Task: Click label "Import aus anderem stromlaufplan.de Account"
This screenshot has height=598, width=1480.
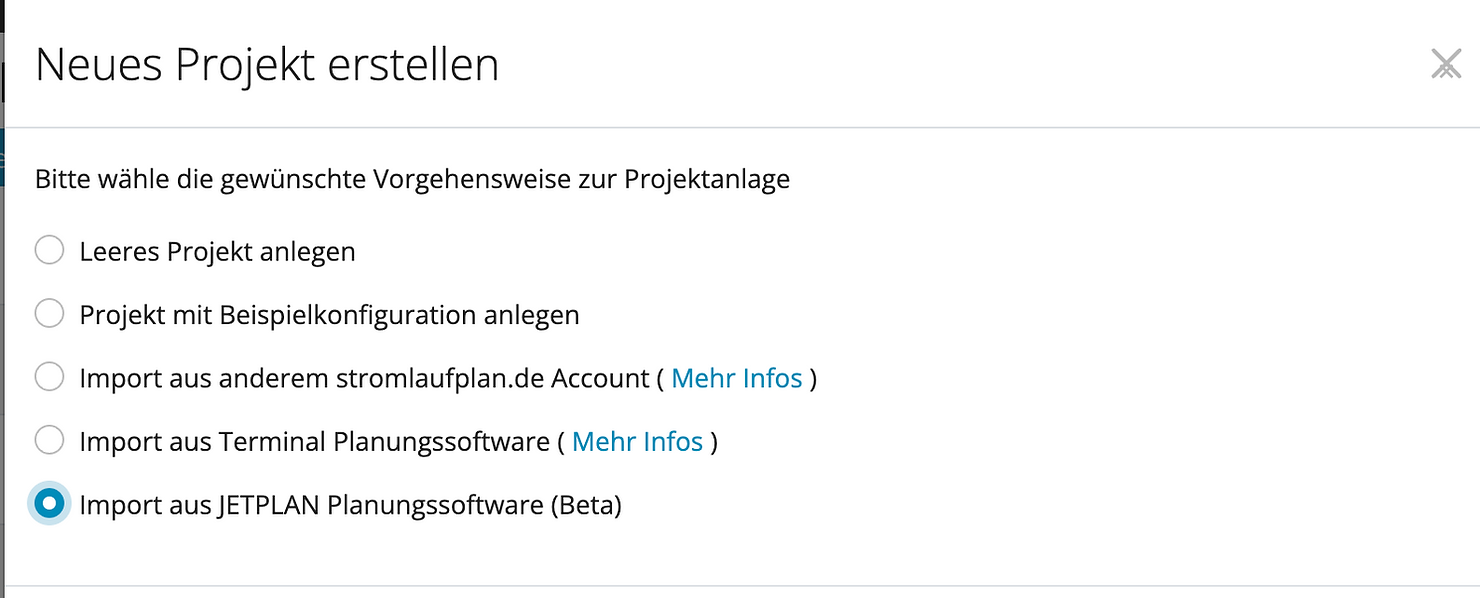Action: [x=365, y=378]
